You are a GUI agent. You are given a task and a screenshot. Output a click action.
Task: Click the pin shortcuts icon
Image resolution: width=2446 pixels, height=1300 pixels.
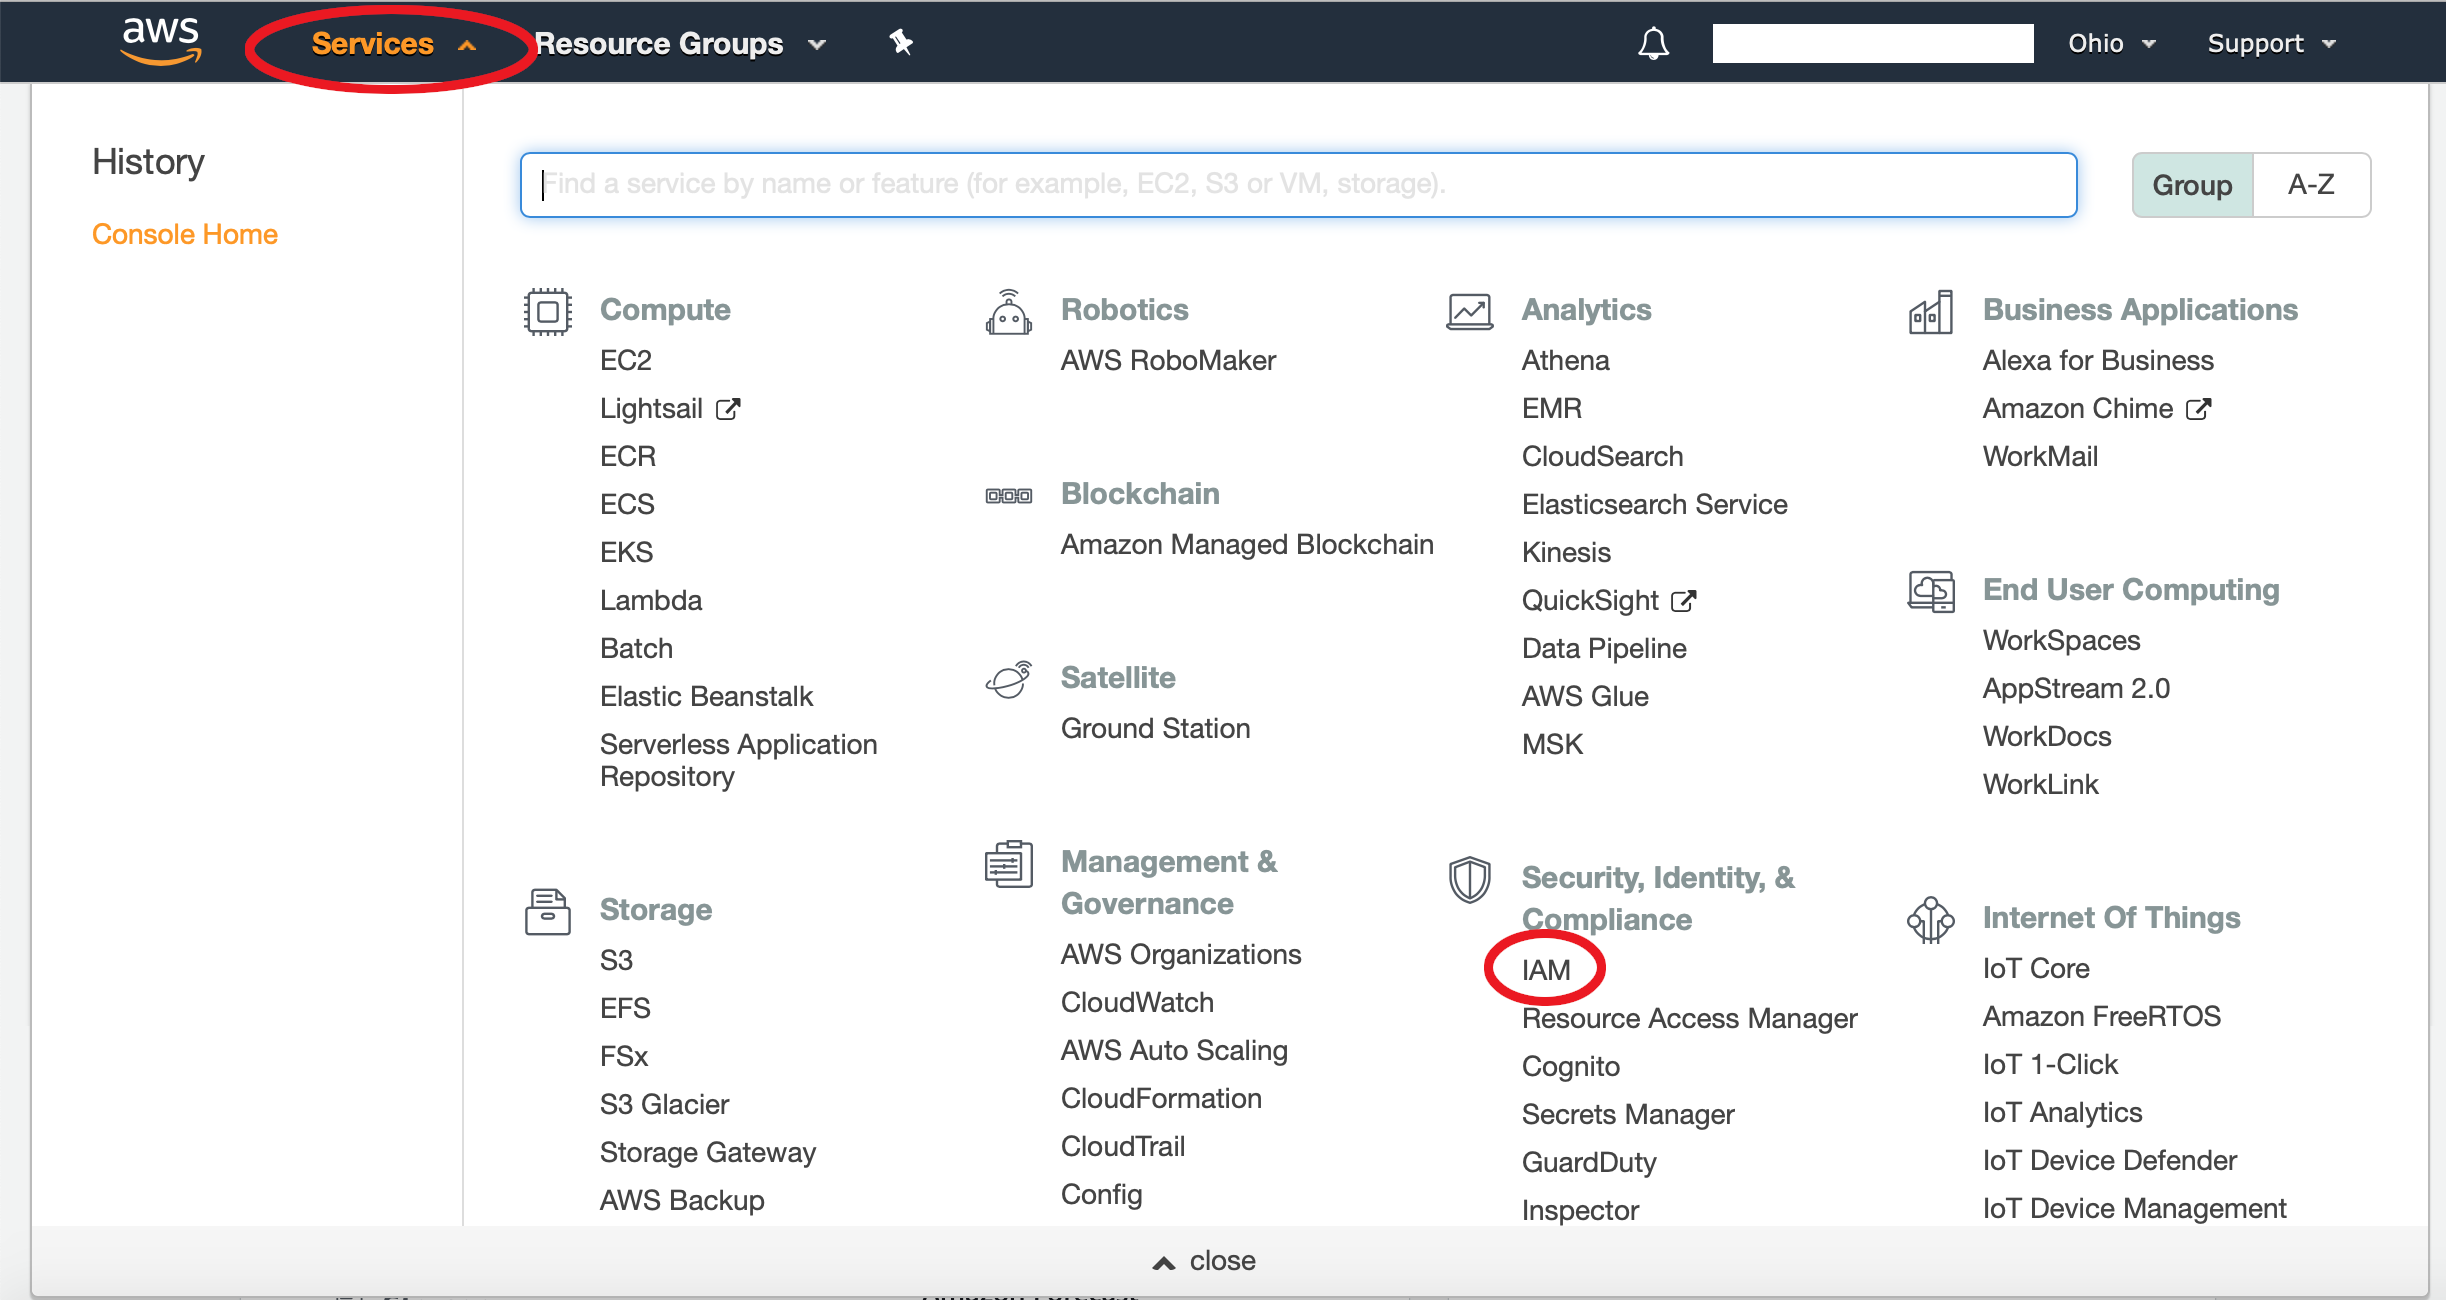901,42
